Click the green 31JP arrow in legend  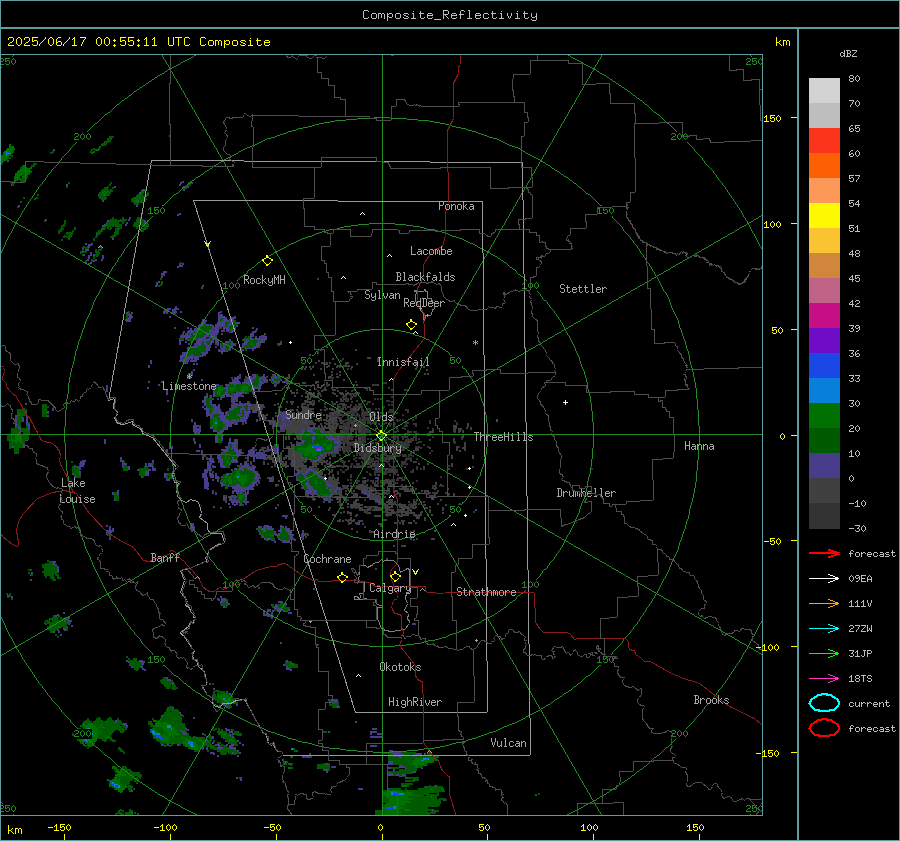824,653
